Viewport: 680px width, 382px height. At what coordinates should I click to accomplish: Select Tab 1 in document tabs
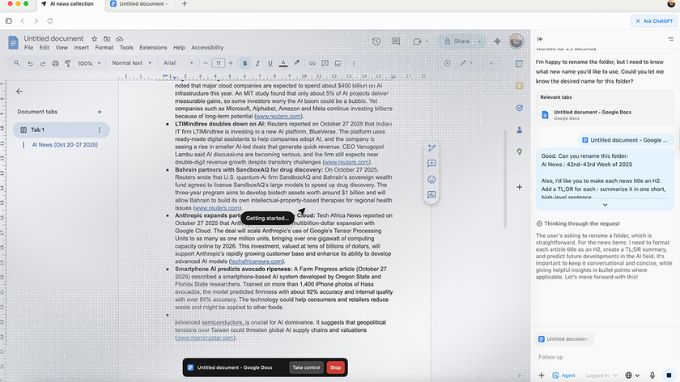pyautogui.click(x=61, y=130)
